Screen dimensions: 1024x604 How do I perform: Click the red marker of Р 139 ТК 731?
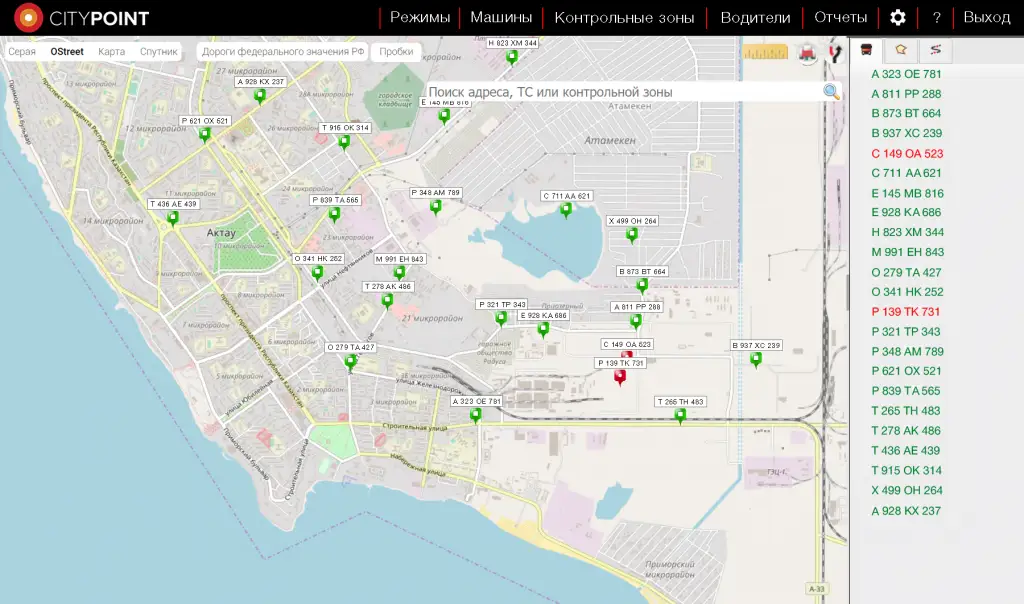pyautogui.click(x=620, y=378)
